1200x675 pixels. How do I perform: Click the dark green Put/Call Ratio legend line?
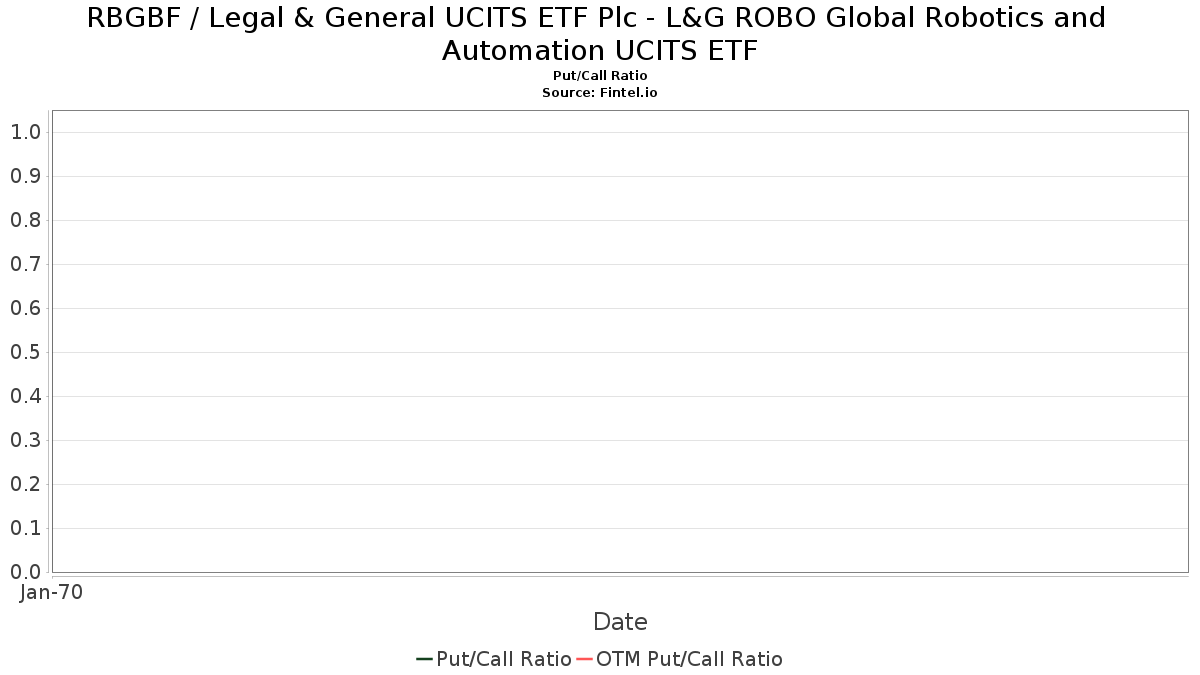click(424, 659)
